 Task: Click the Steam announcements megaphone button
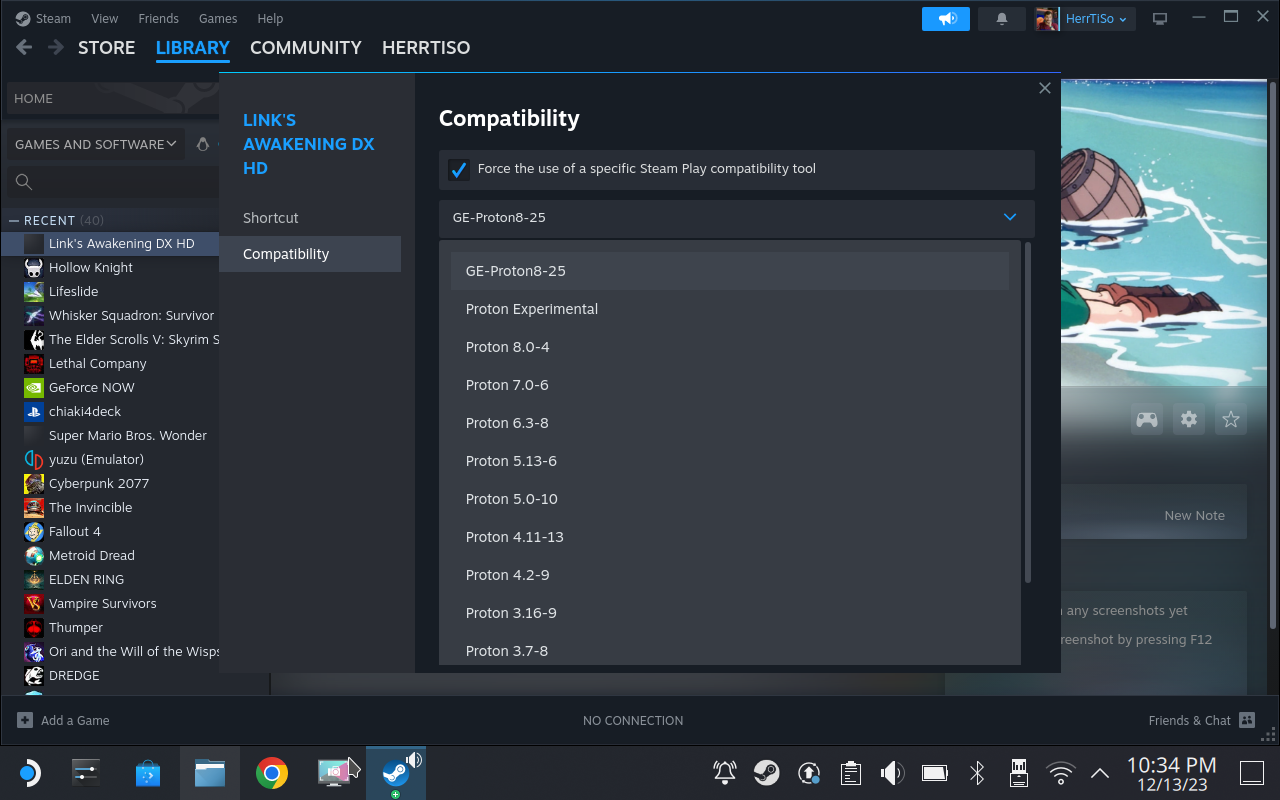pos(945,19)
